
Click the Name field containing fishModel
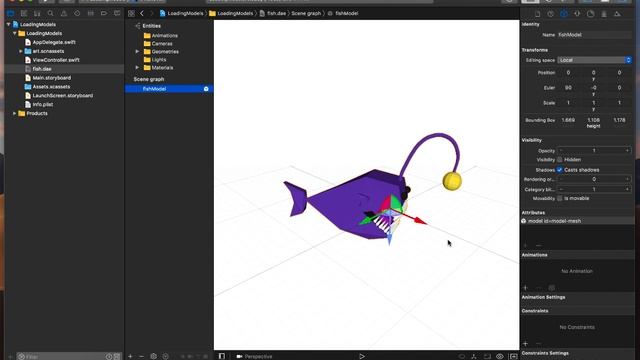click(594, 35)
